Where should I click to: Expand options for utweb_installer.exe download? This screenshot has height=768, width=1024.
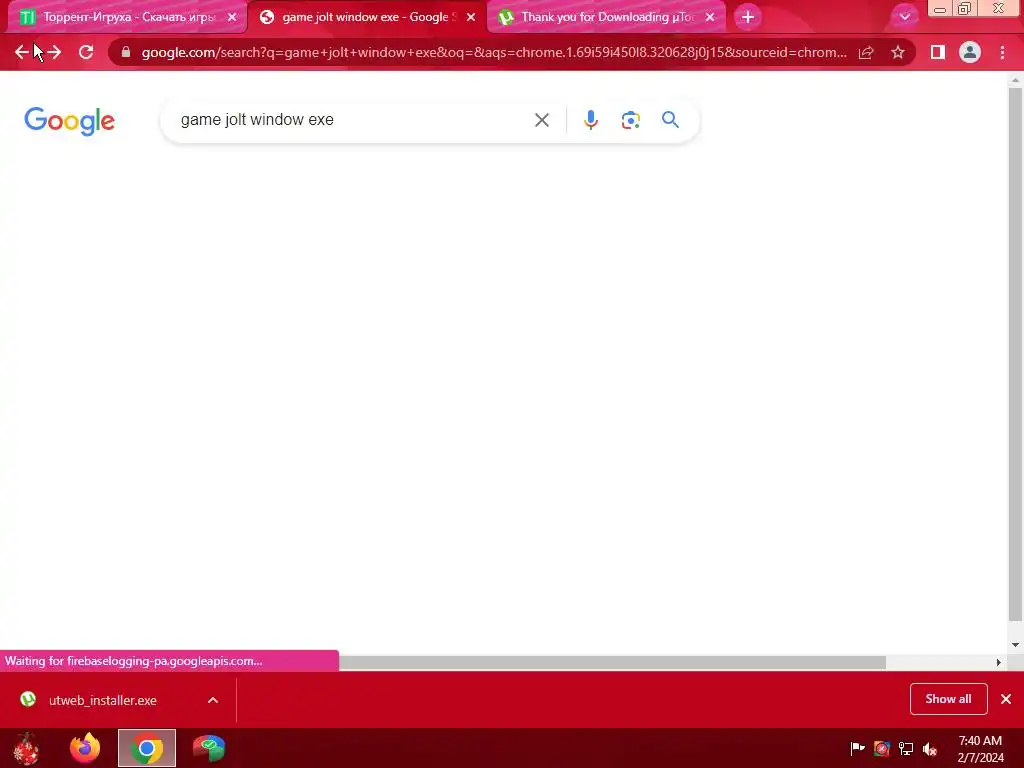[x=213, y=700]
